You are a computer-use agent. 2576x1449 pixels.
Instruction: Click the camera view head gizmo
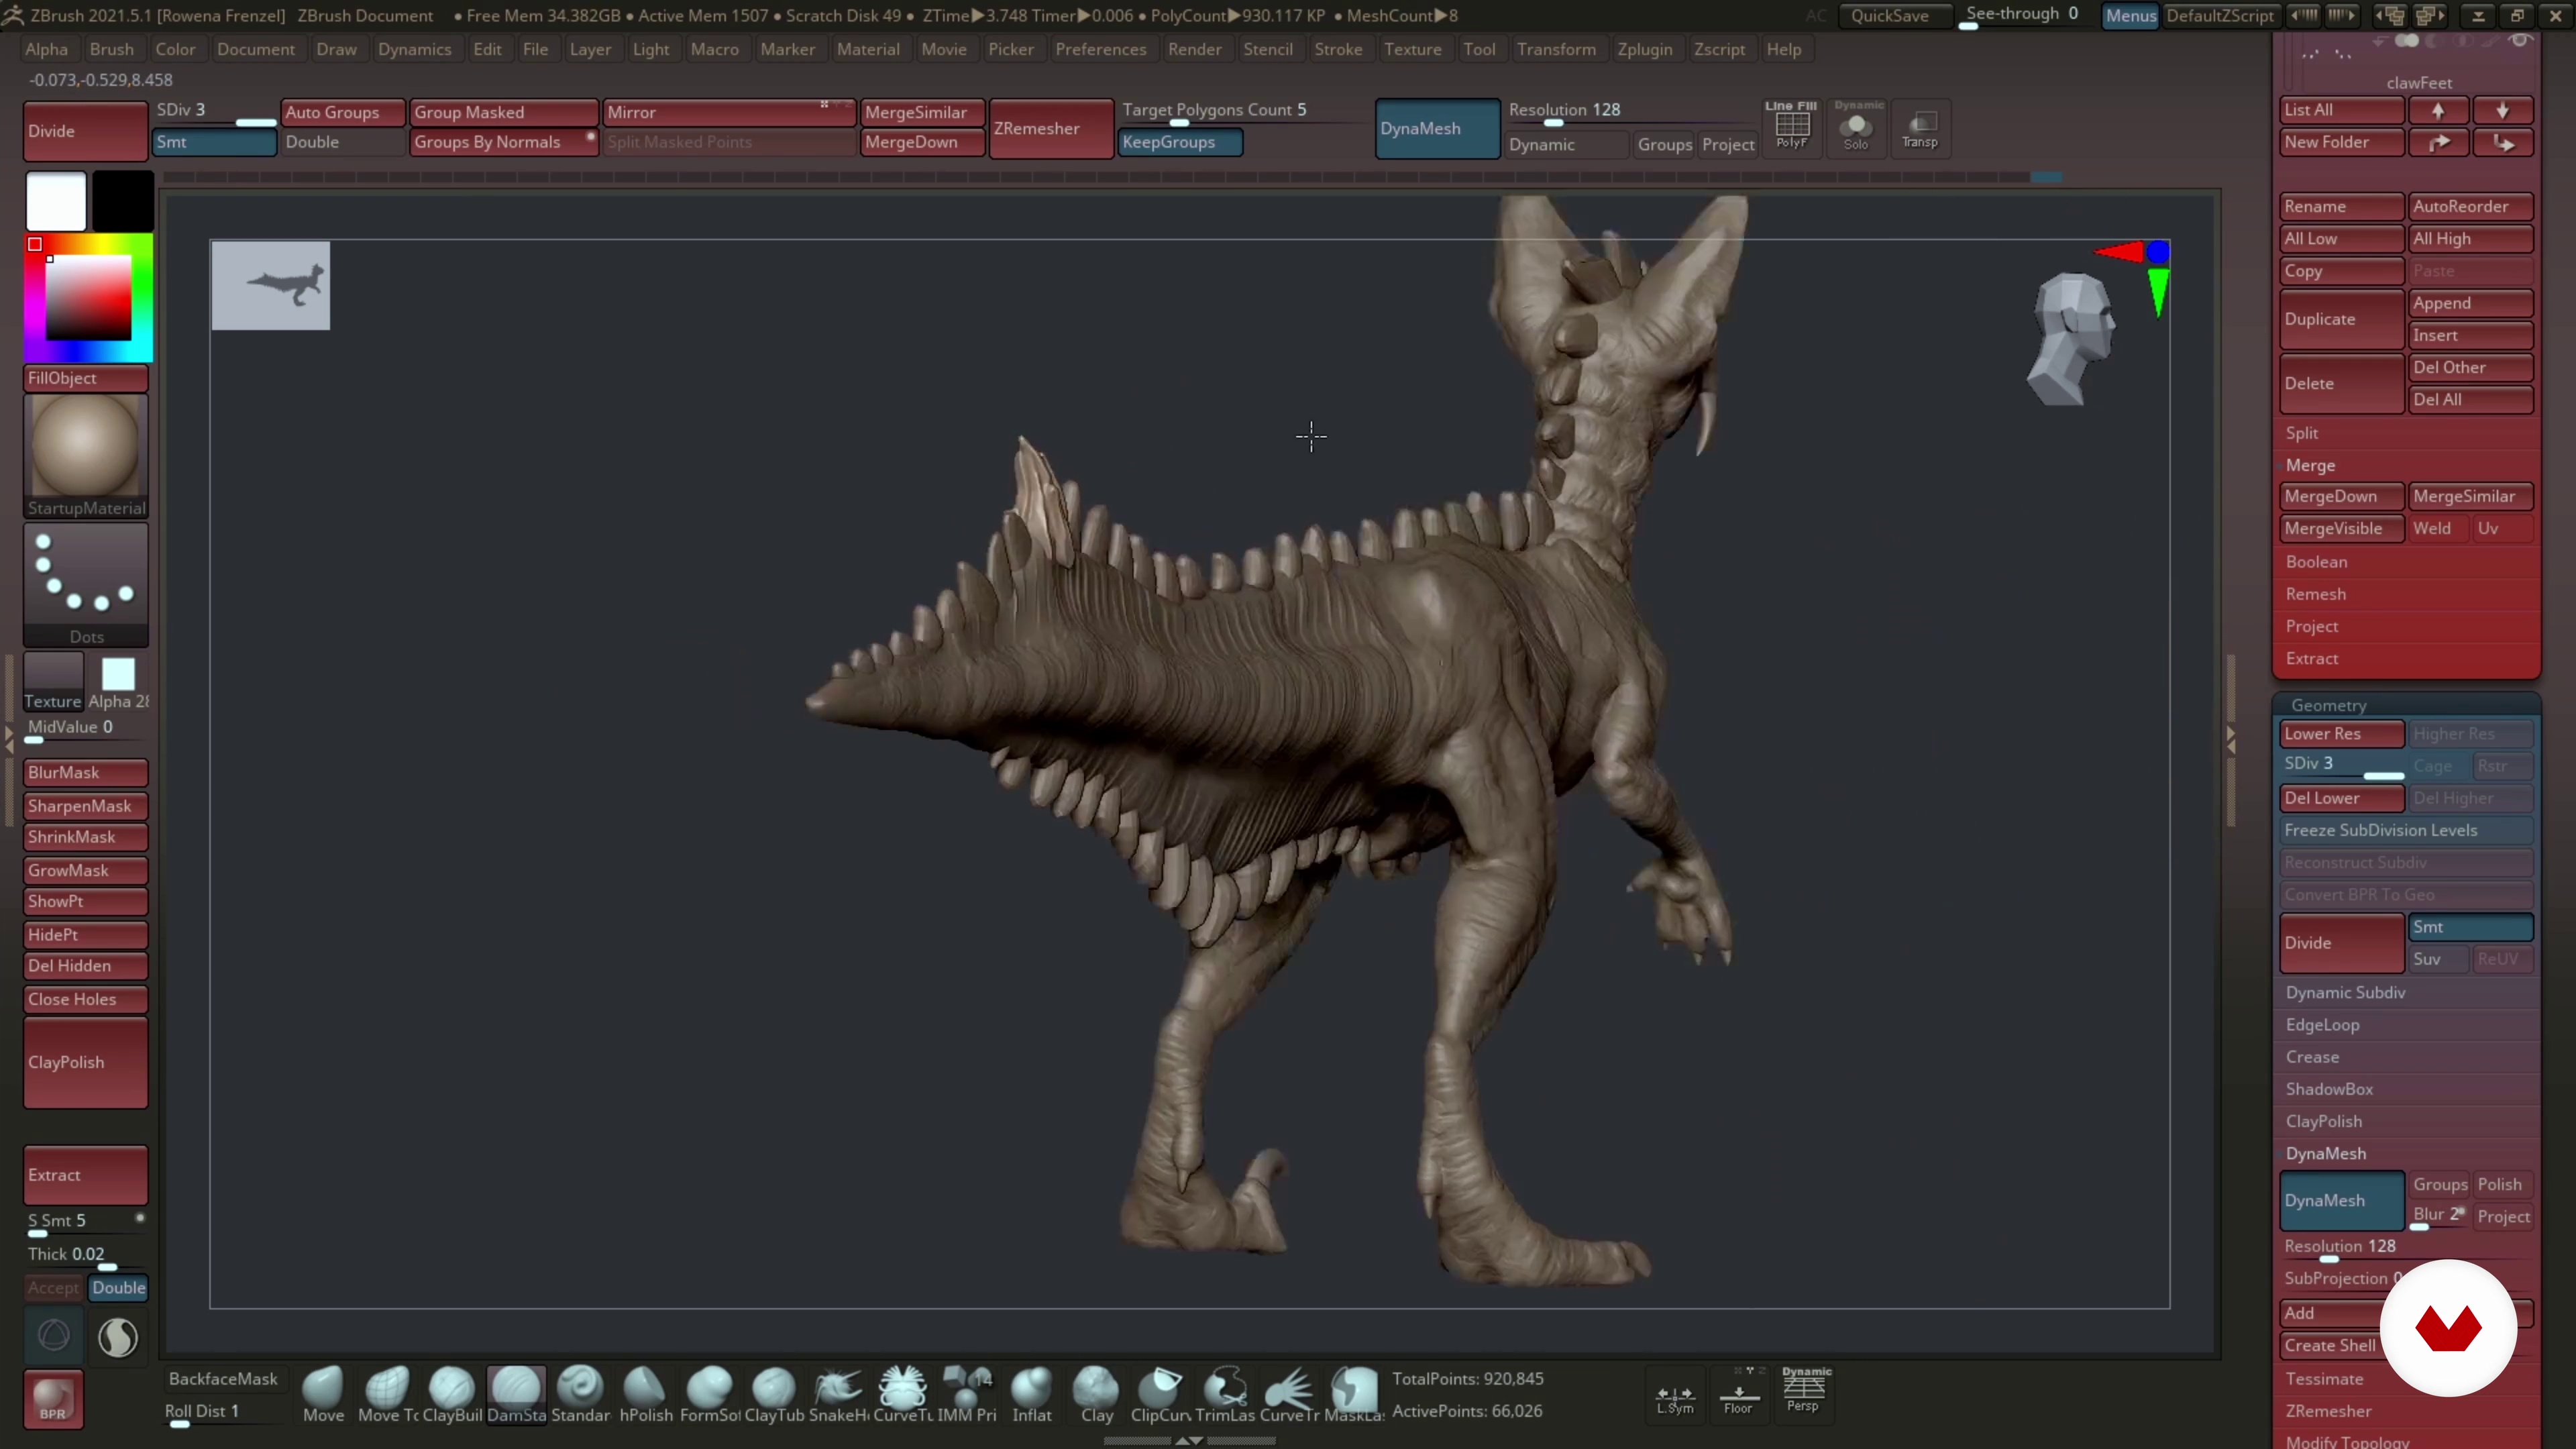[x=2071, y=338]
